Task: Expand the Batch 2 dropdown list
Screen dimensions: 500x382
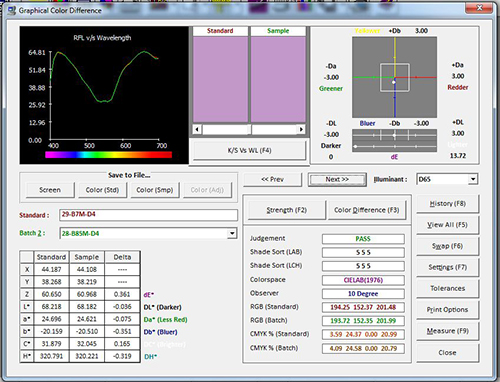Action: pyautogui.click(x=232, y=233)
